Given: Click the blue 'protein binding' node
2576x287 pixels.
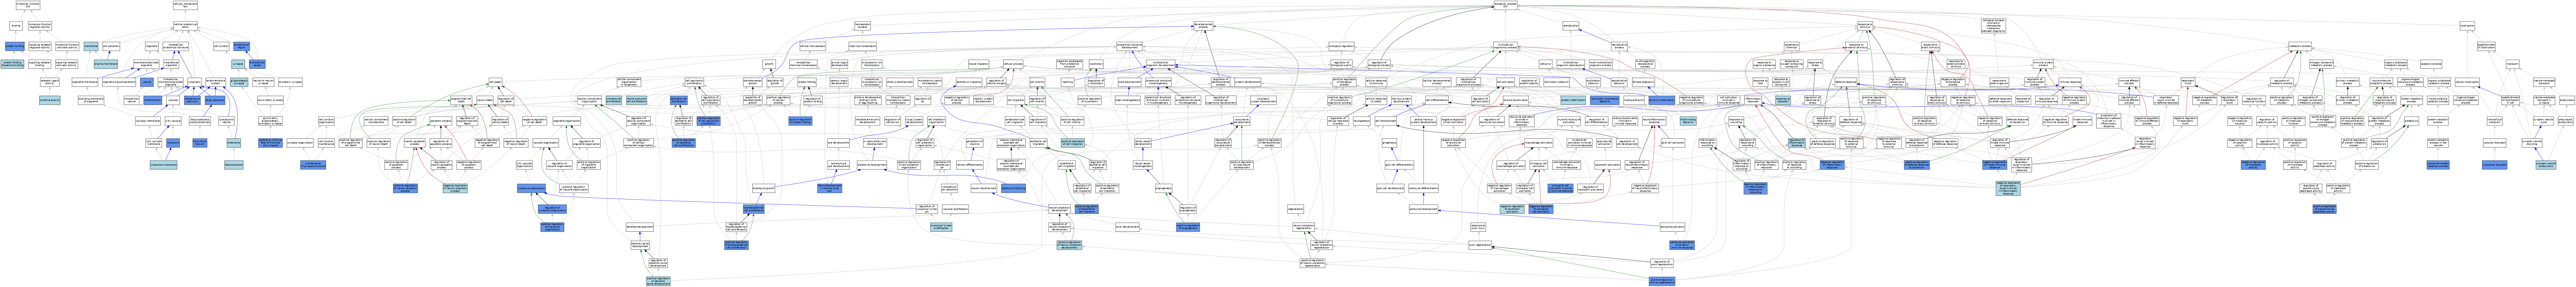Looking at the screenshot, I should pos(15,46).
